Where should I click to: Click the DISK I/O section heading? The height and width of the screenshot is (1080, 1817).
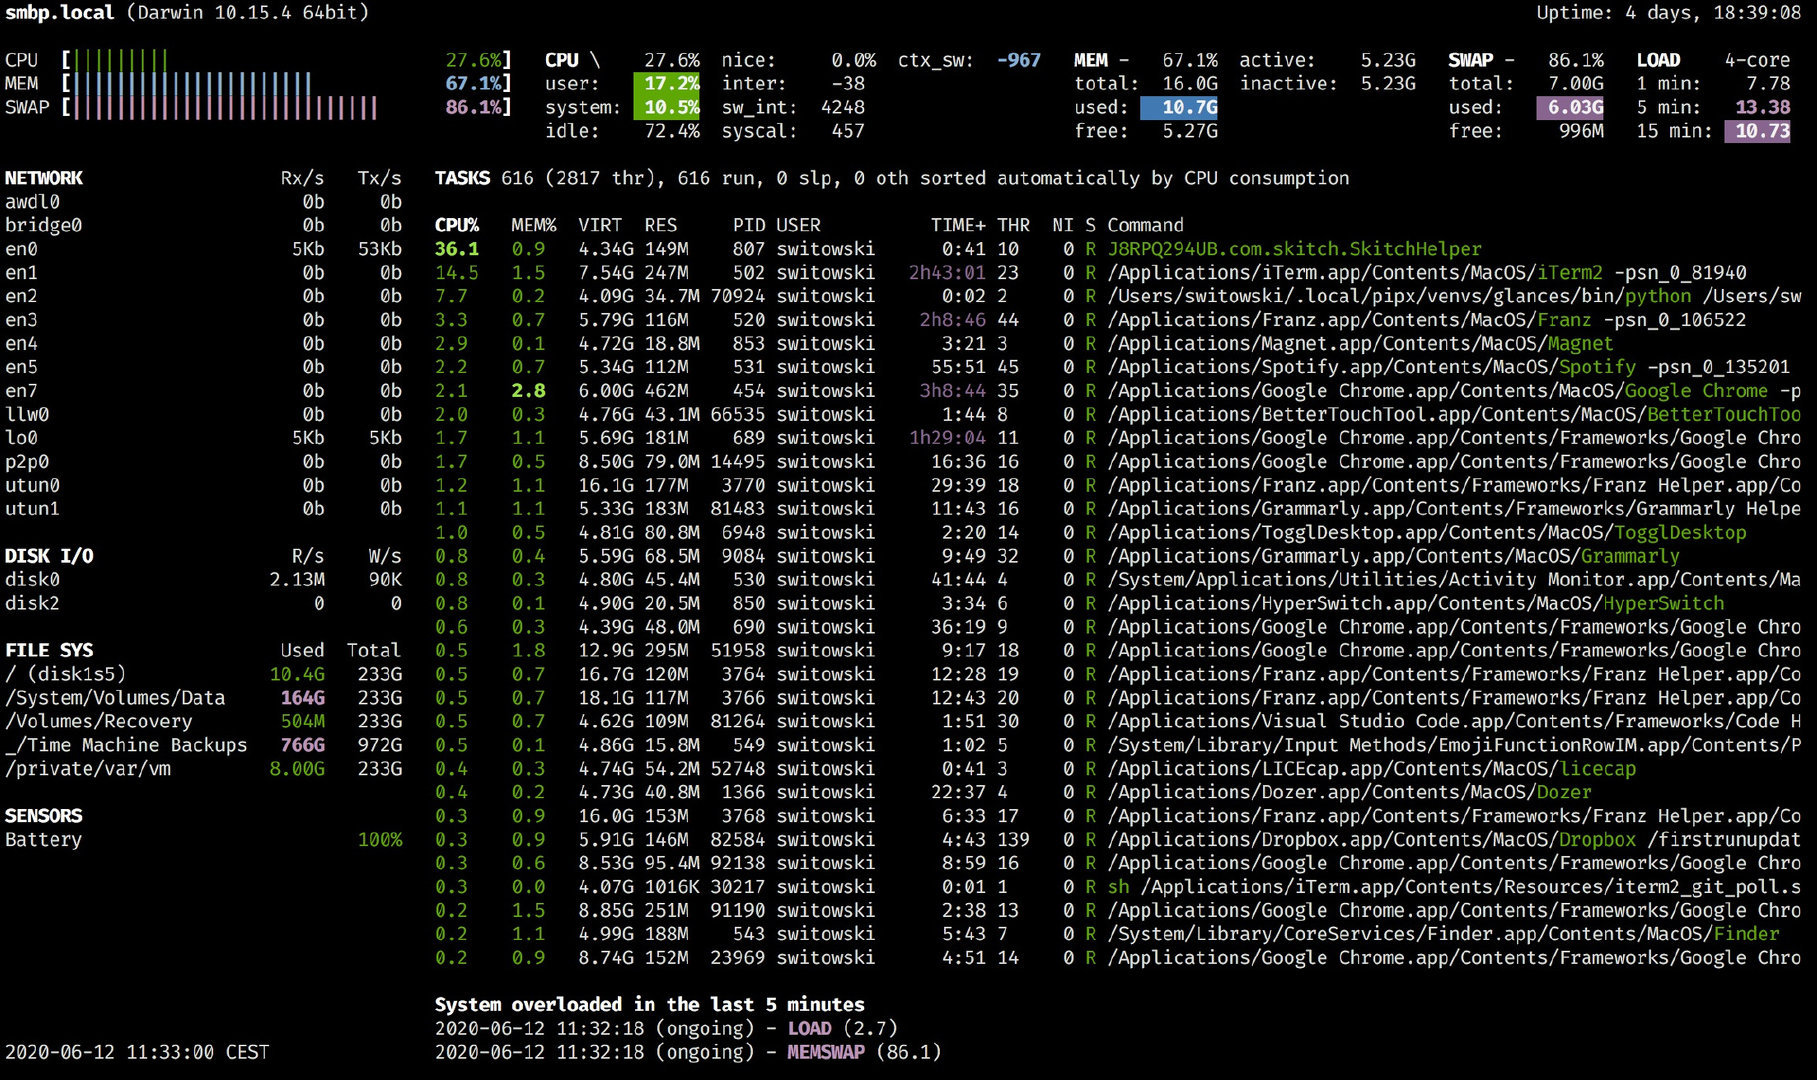coord(49,556)
